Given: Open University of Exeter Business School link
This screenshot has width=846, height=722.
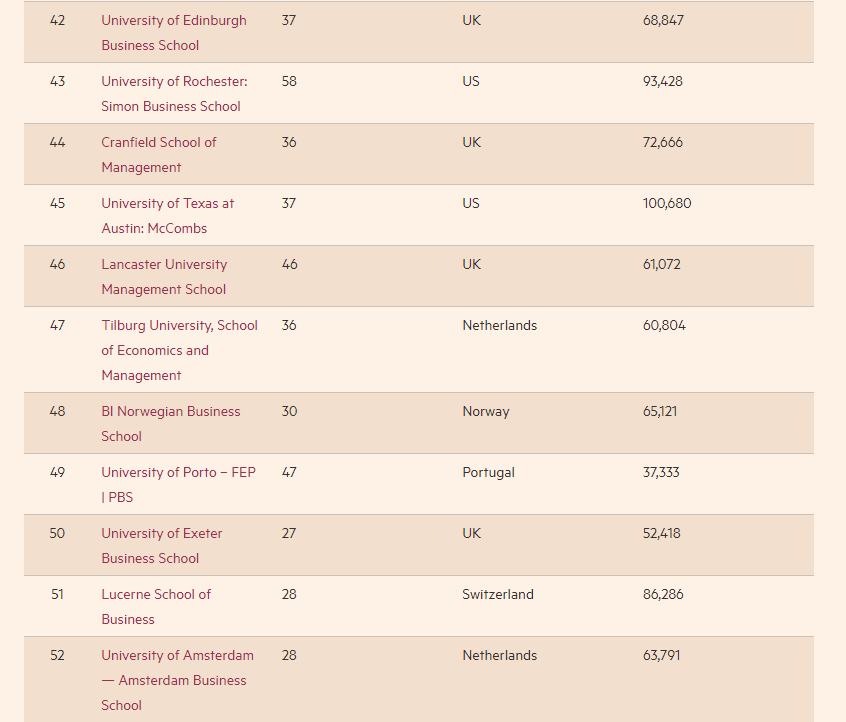Looking at the screenshot, I should coord(162,546).
